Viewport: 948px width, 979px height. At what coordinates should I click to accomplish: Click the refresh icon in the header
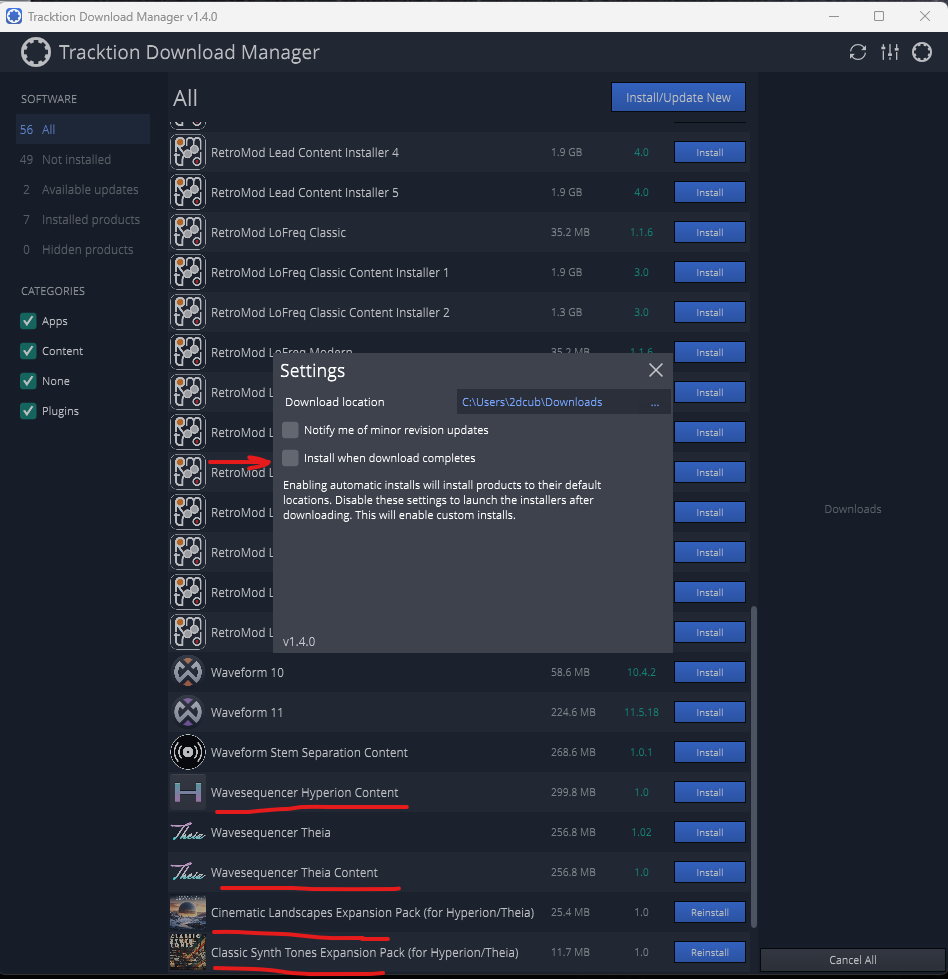point(857,52)
